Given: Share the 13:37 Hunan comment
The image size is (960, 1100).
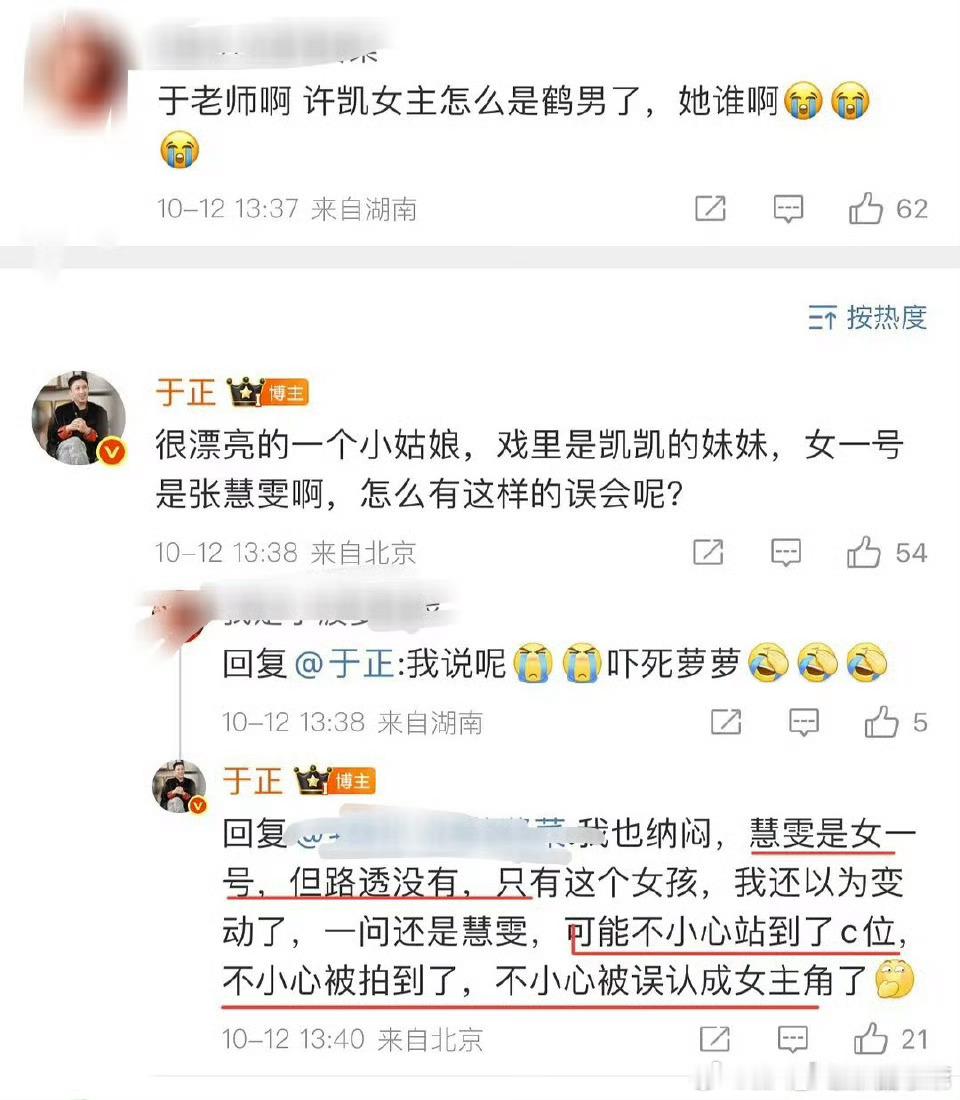Looking at the screenshot, I should pos(710,209).
